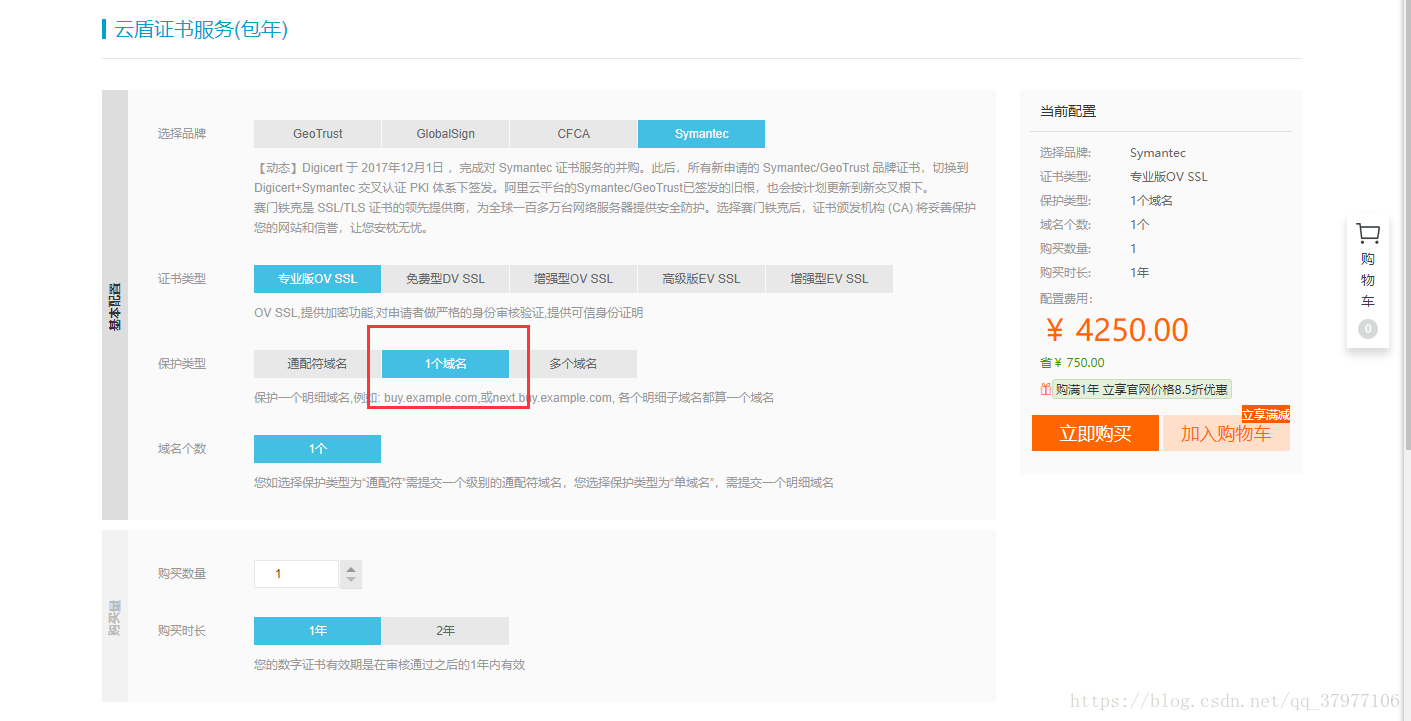The image size is (1411, 721).
Task: Select GeoTrust brand
Action: [317, 134]
